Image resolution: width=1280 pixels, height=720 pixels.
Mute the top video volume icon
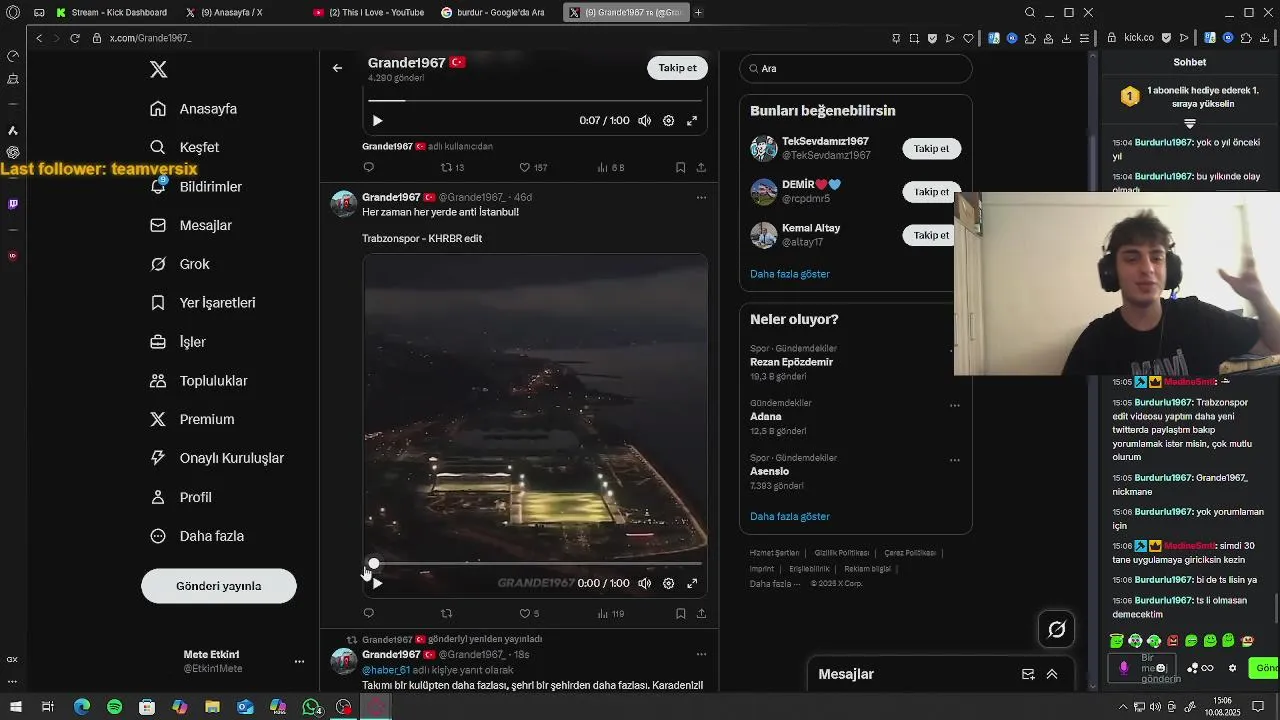[645, 120]
